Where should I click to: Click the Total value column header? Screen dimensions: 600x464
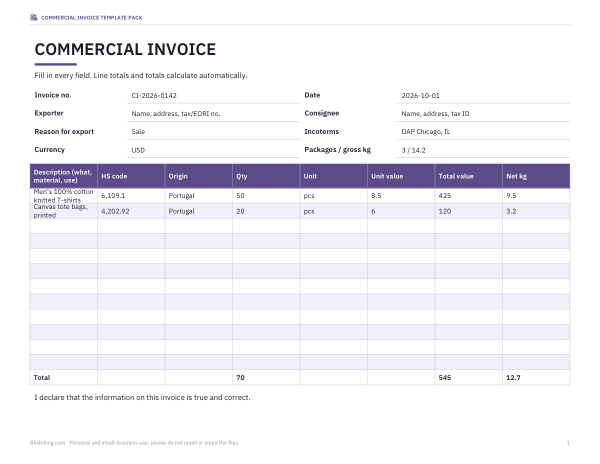point(469,176)
